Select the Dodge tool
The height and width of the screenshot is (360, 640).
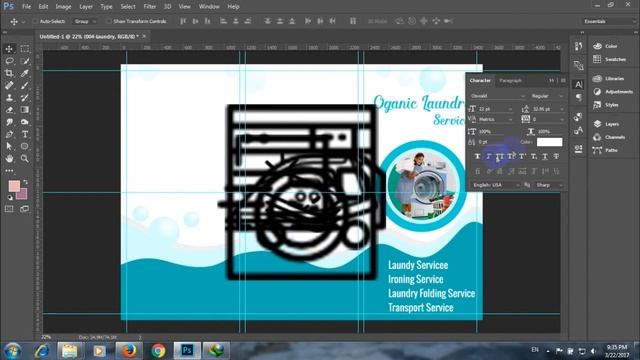[24, 122]
